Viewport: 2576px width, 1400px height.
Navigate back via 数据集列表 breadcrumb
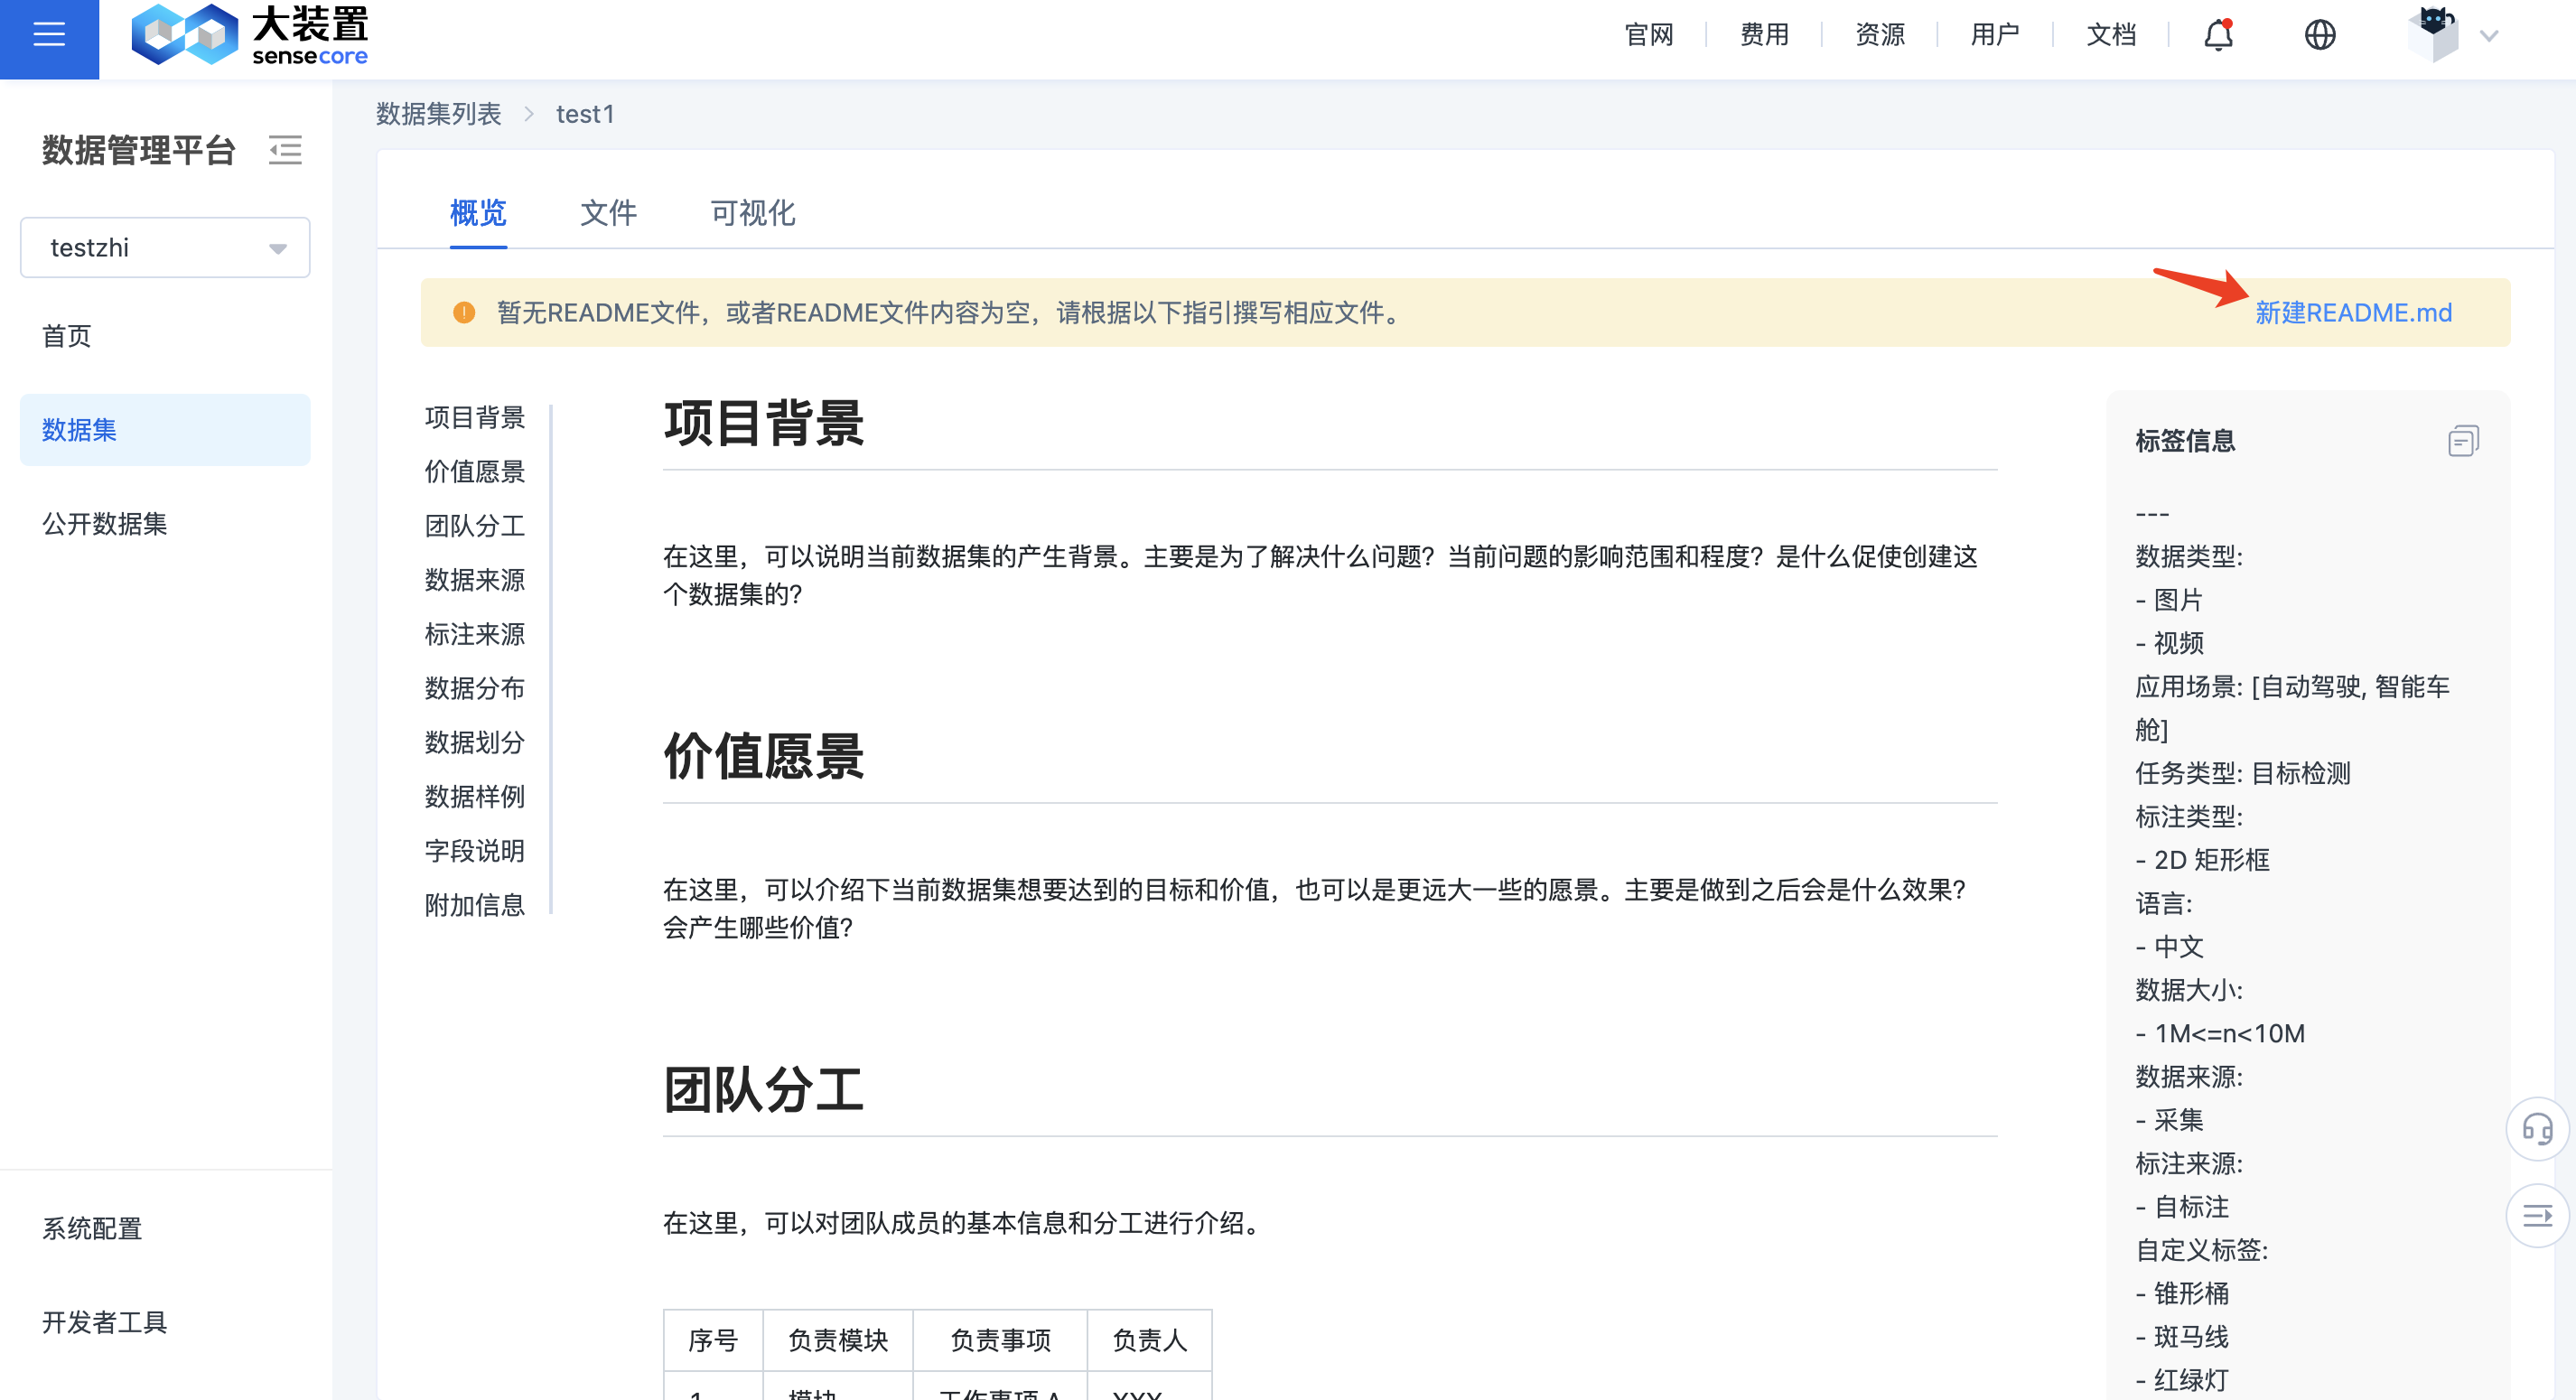pyautogui.click(x=438, y=114)
